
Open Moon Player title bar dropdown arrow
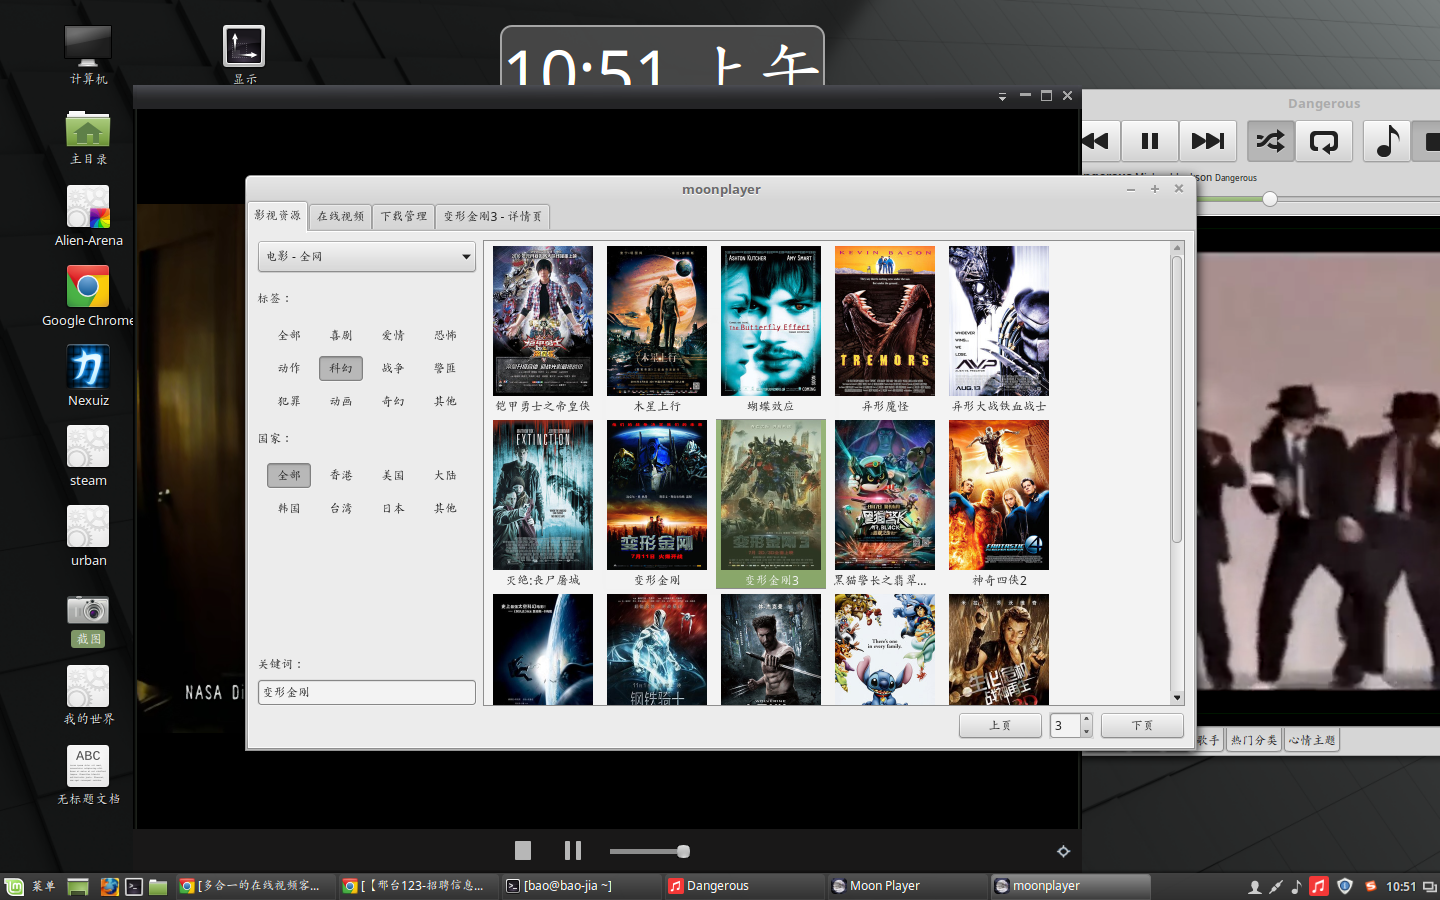[1002, 97]
